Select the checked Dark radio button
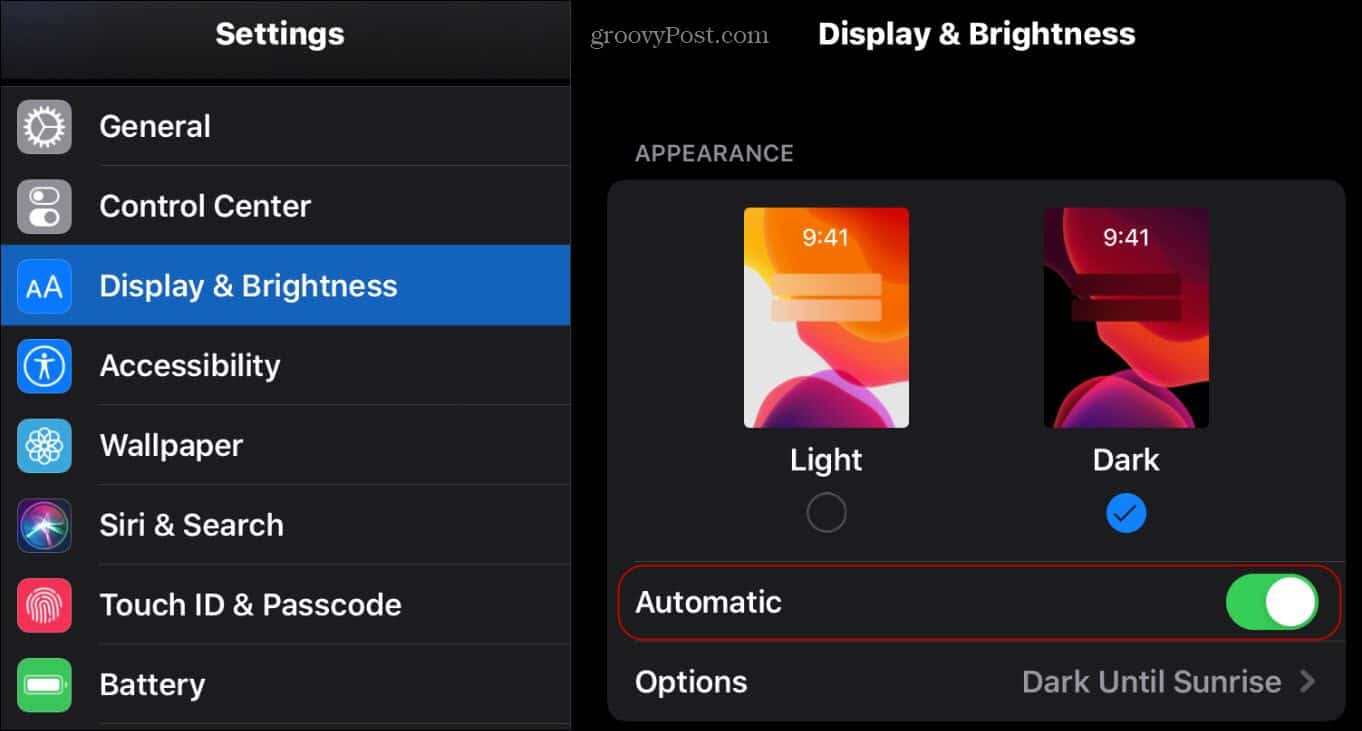Viewport: 1362px width, 731px height. coord(1126,513)
